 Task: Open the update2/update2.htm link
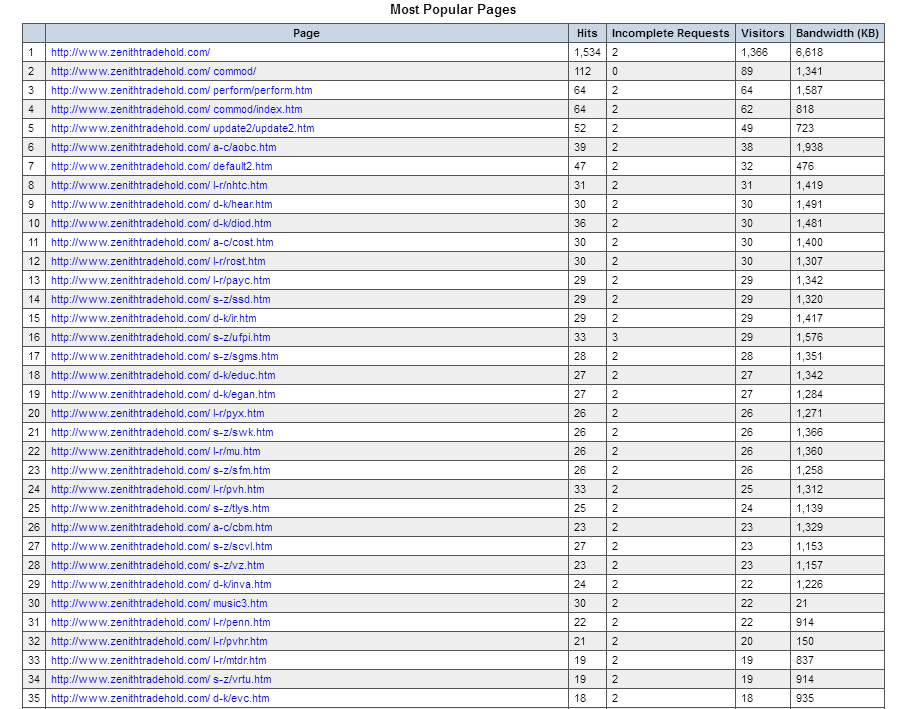[x=183, y=128]
